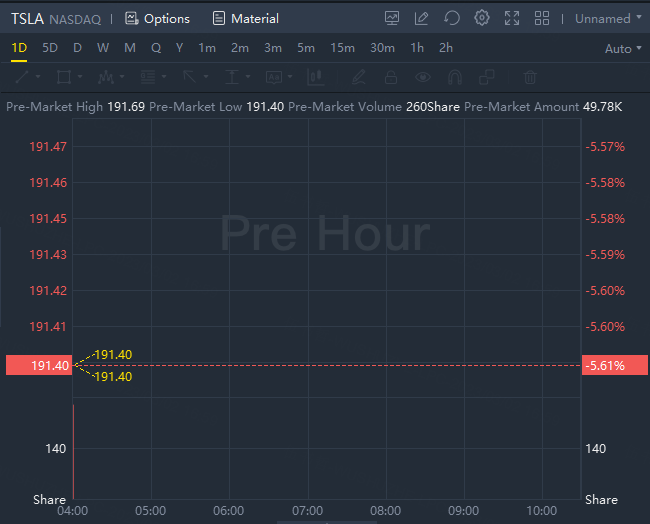
Task: Toggle the magnet snap mode icon
Action: [x=455, y=77]
